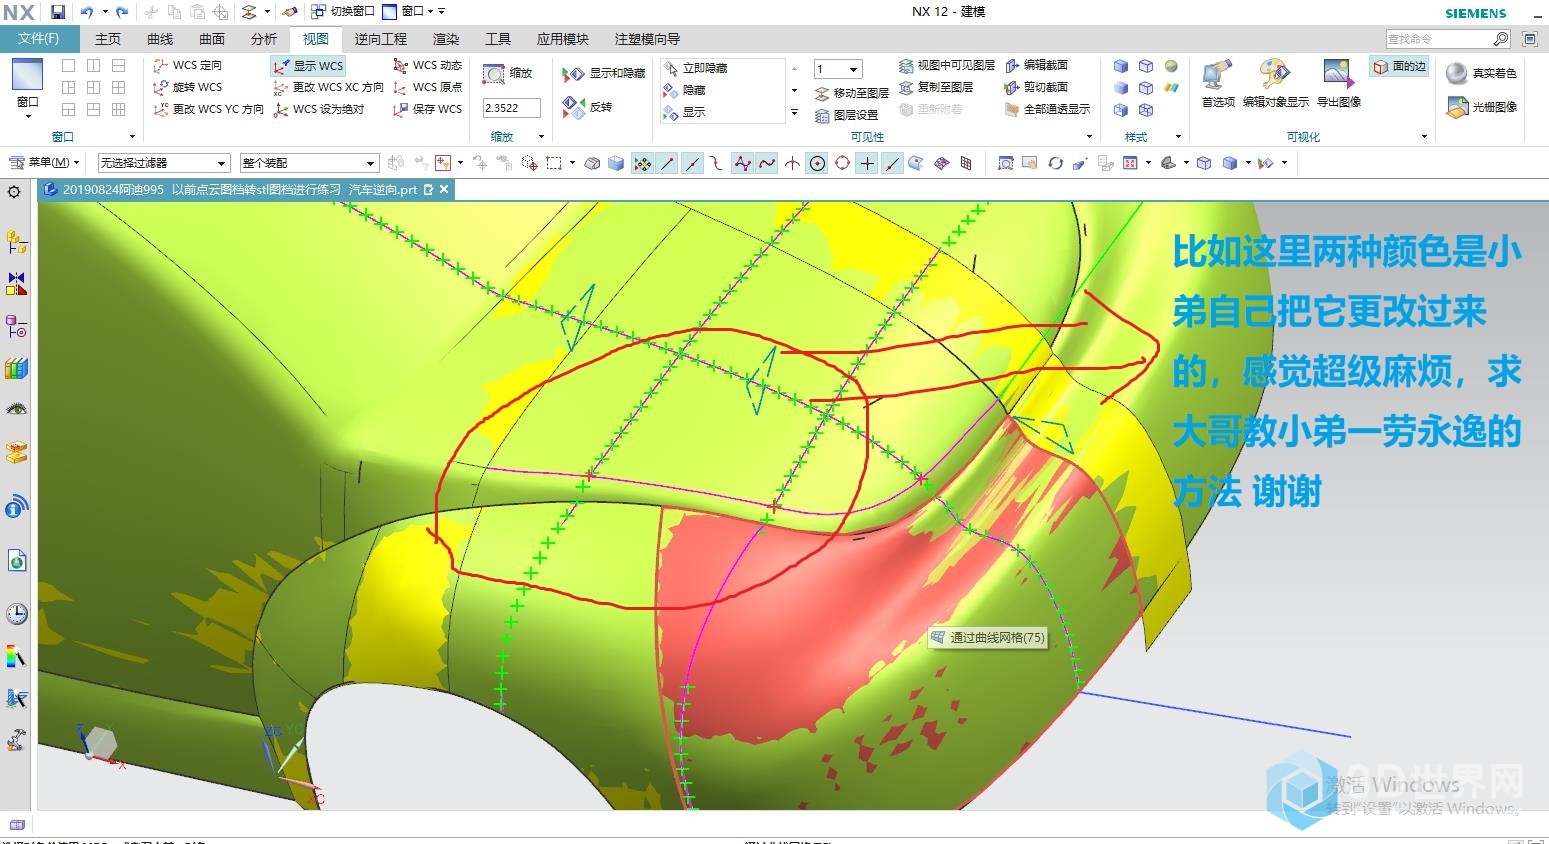Expand the 窗口 group options arrow
This screenshot has width=1549, height=844.
coord(132,137)
